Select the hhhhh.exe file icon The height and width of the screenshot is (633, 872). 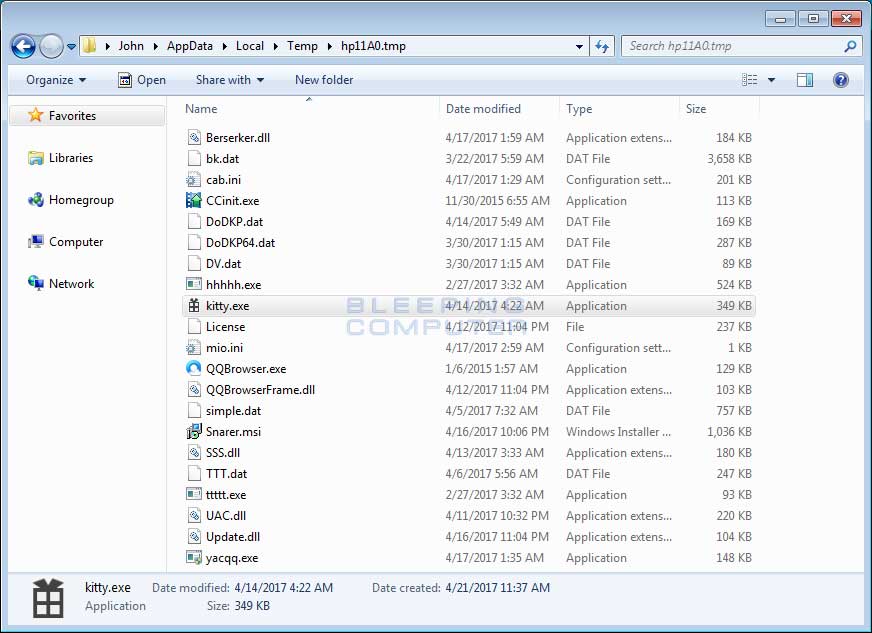[194, 284]
